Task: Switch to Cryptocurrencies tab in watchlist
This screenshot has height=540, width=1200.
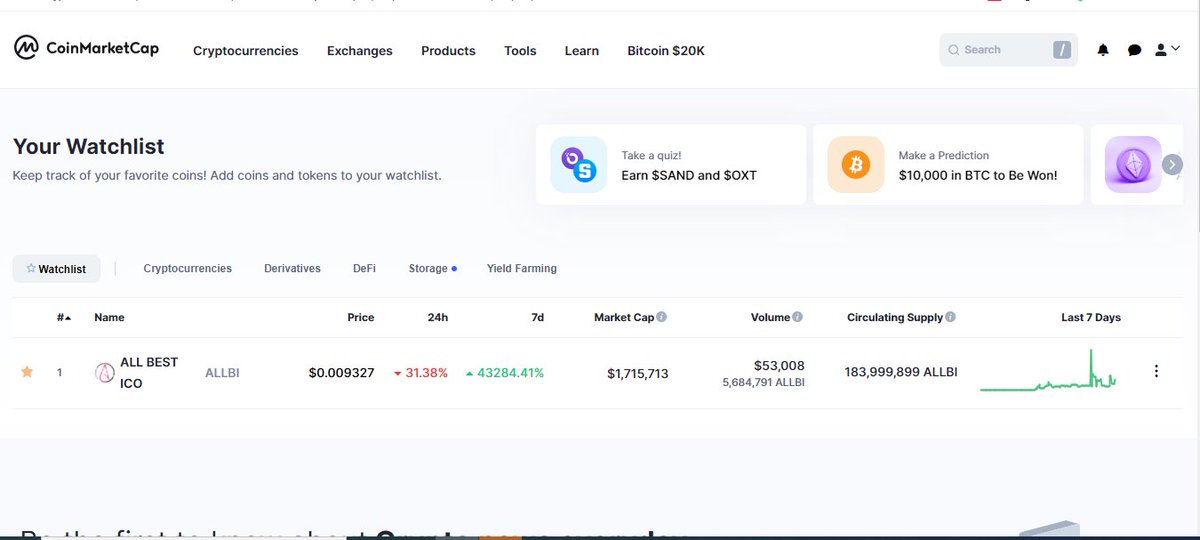Action: point(187,269)
